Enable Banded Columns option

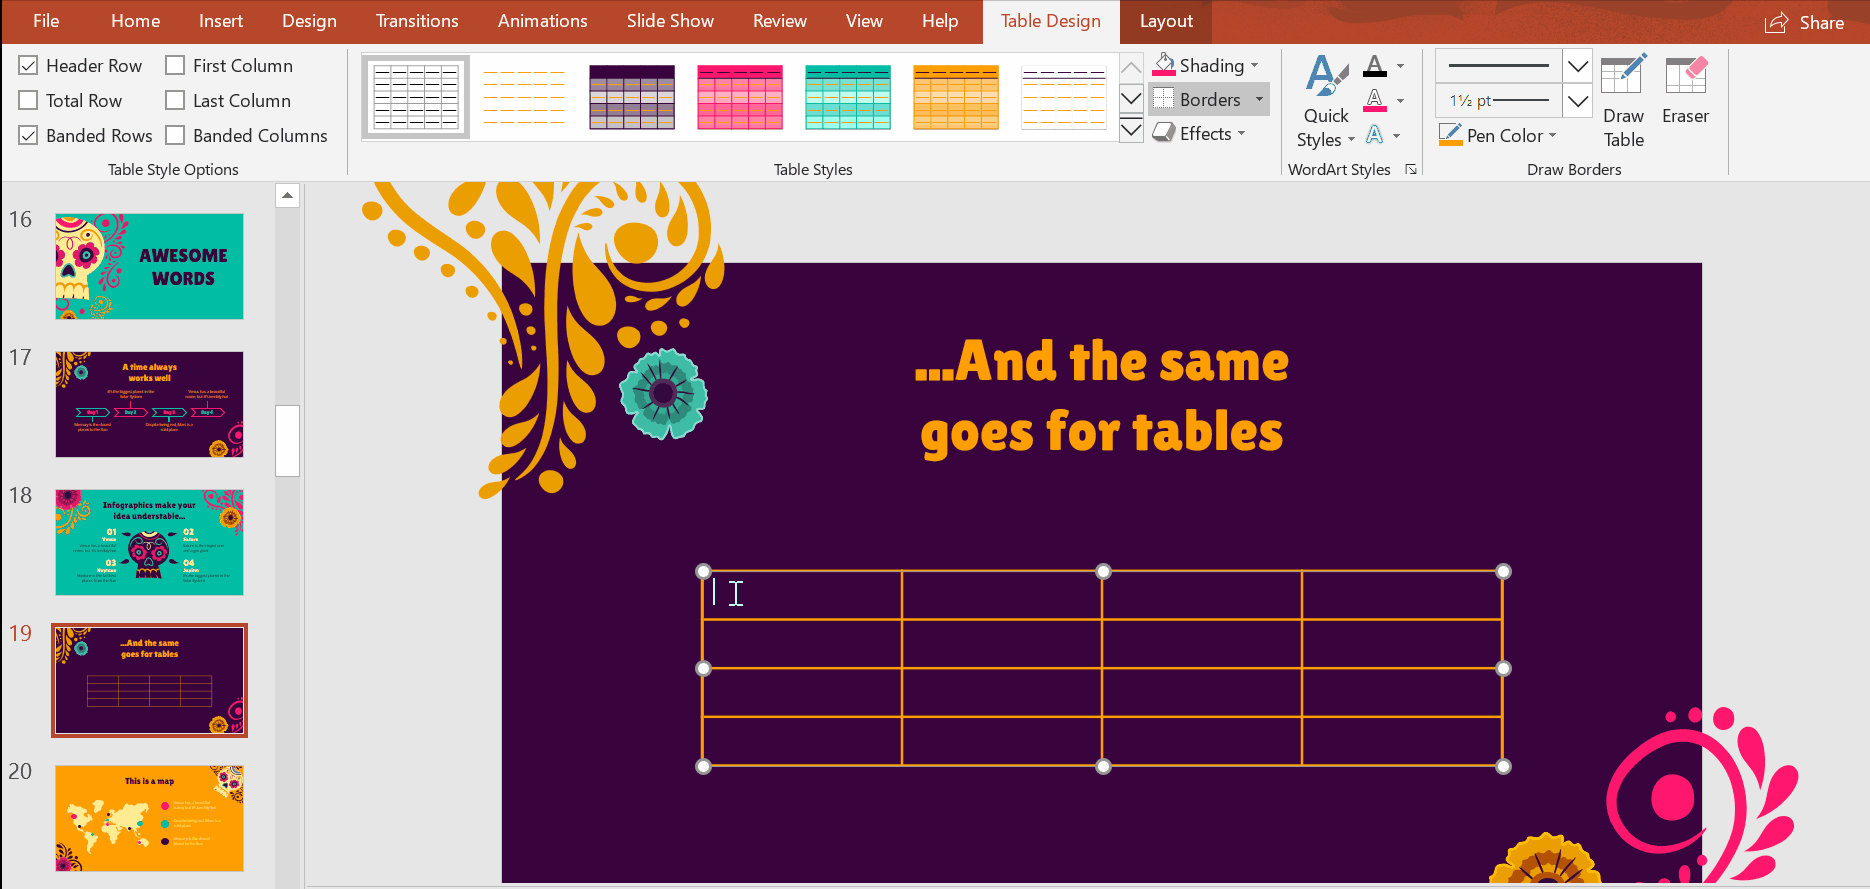click(x=176, y=136)
